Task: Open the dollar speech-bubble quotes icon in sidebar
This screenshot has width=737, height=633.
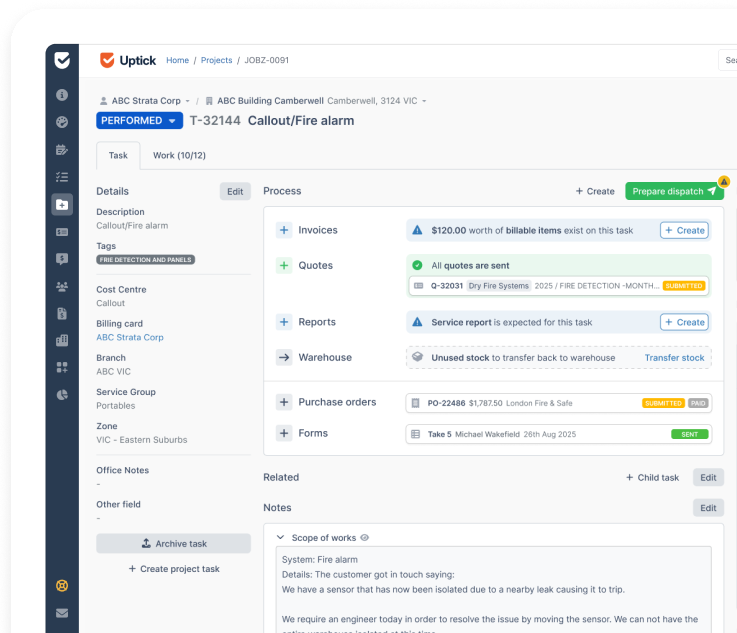Action: point(62,259)
